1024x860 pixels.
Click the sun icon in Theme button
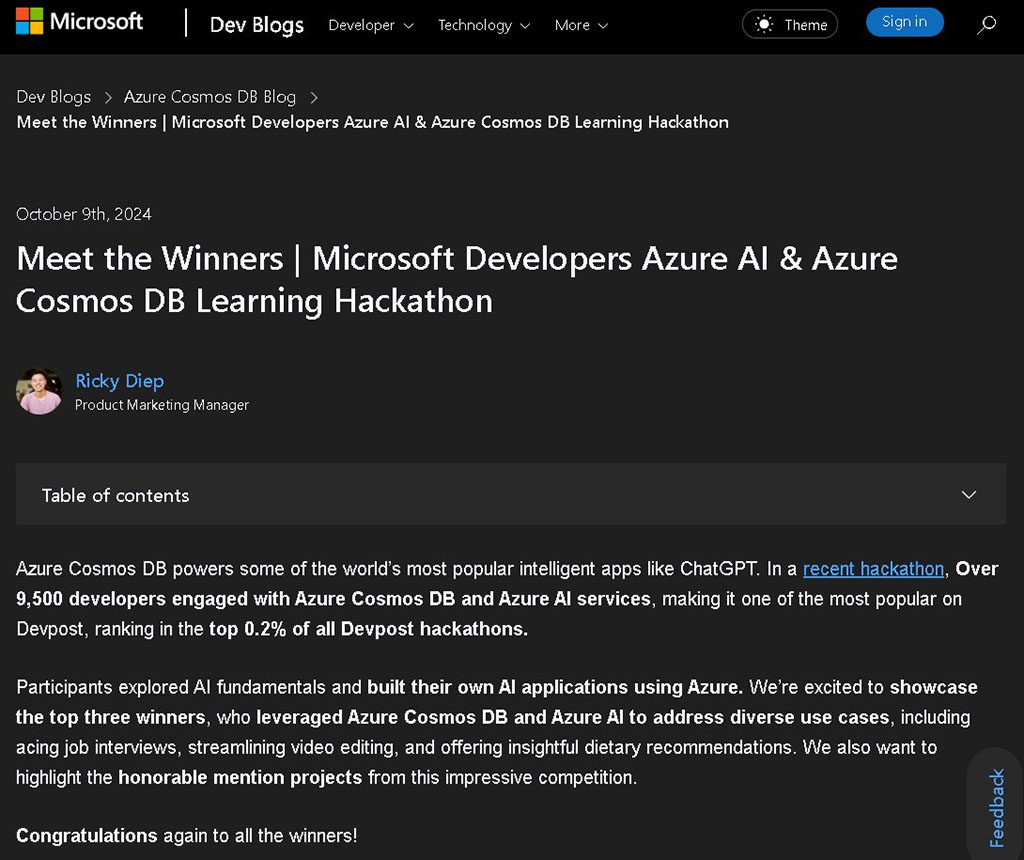(x=764, y=25)
